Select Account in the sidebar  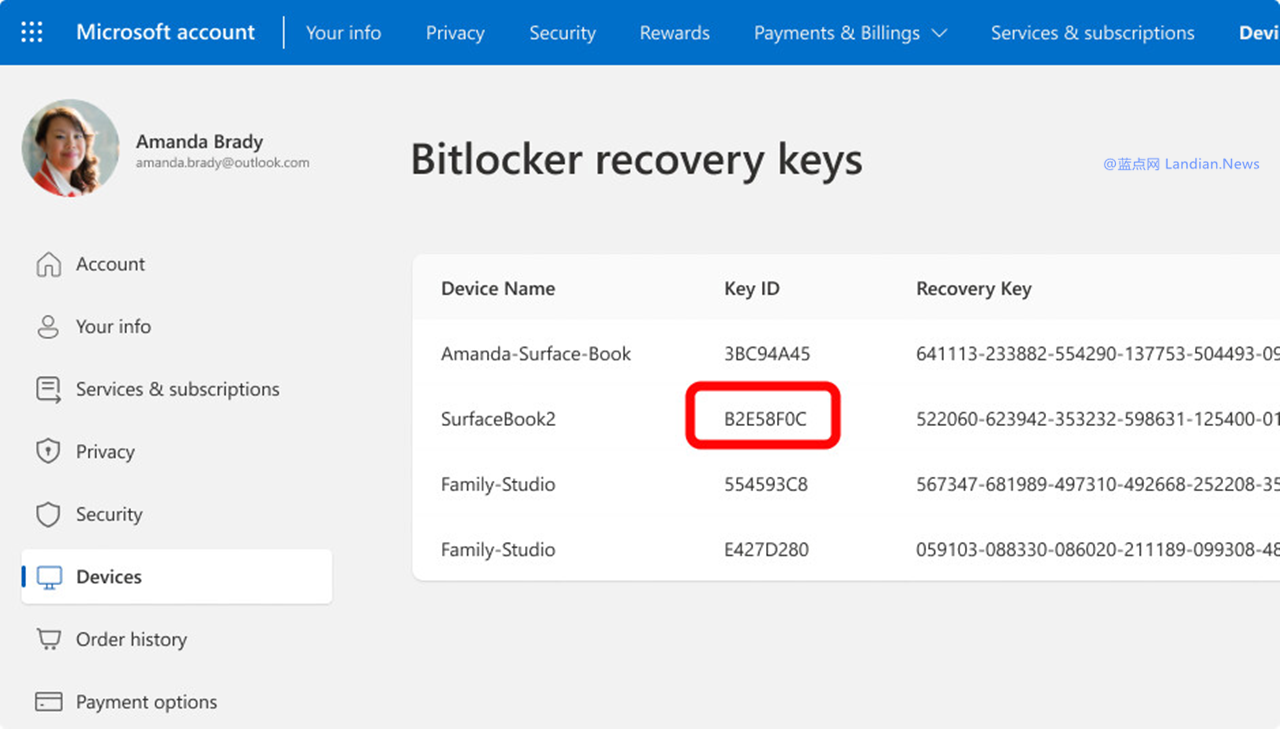click(110, 264)
